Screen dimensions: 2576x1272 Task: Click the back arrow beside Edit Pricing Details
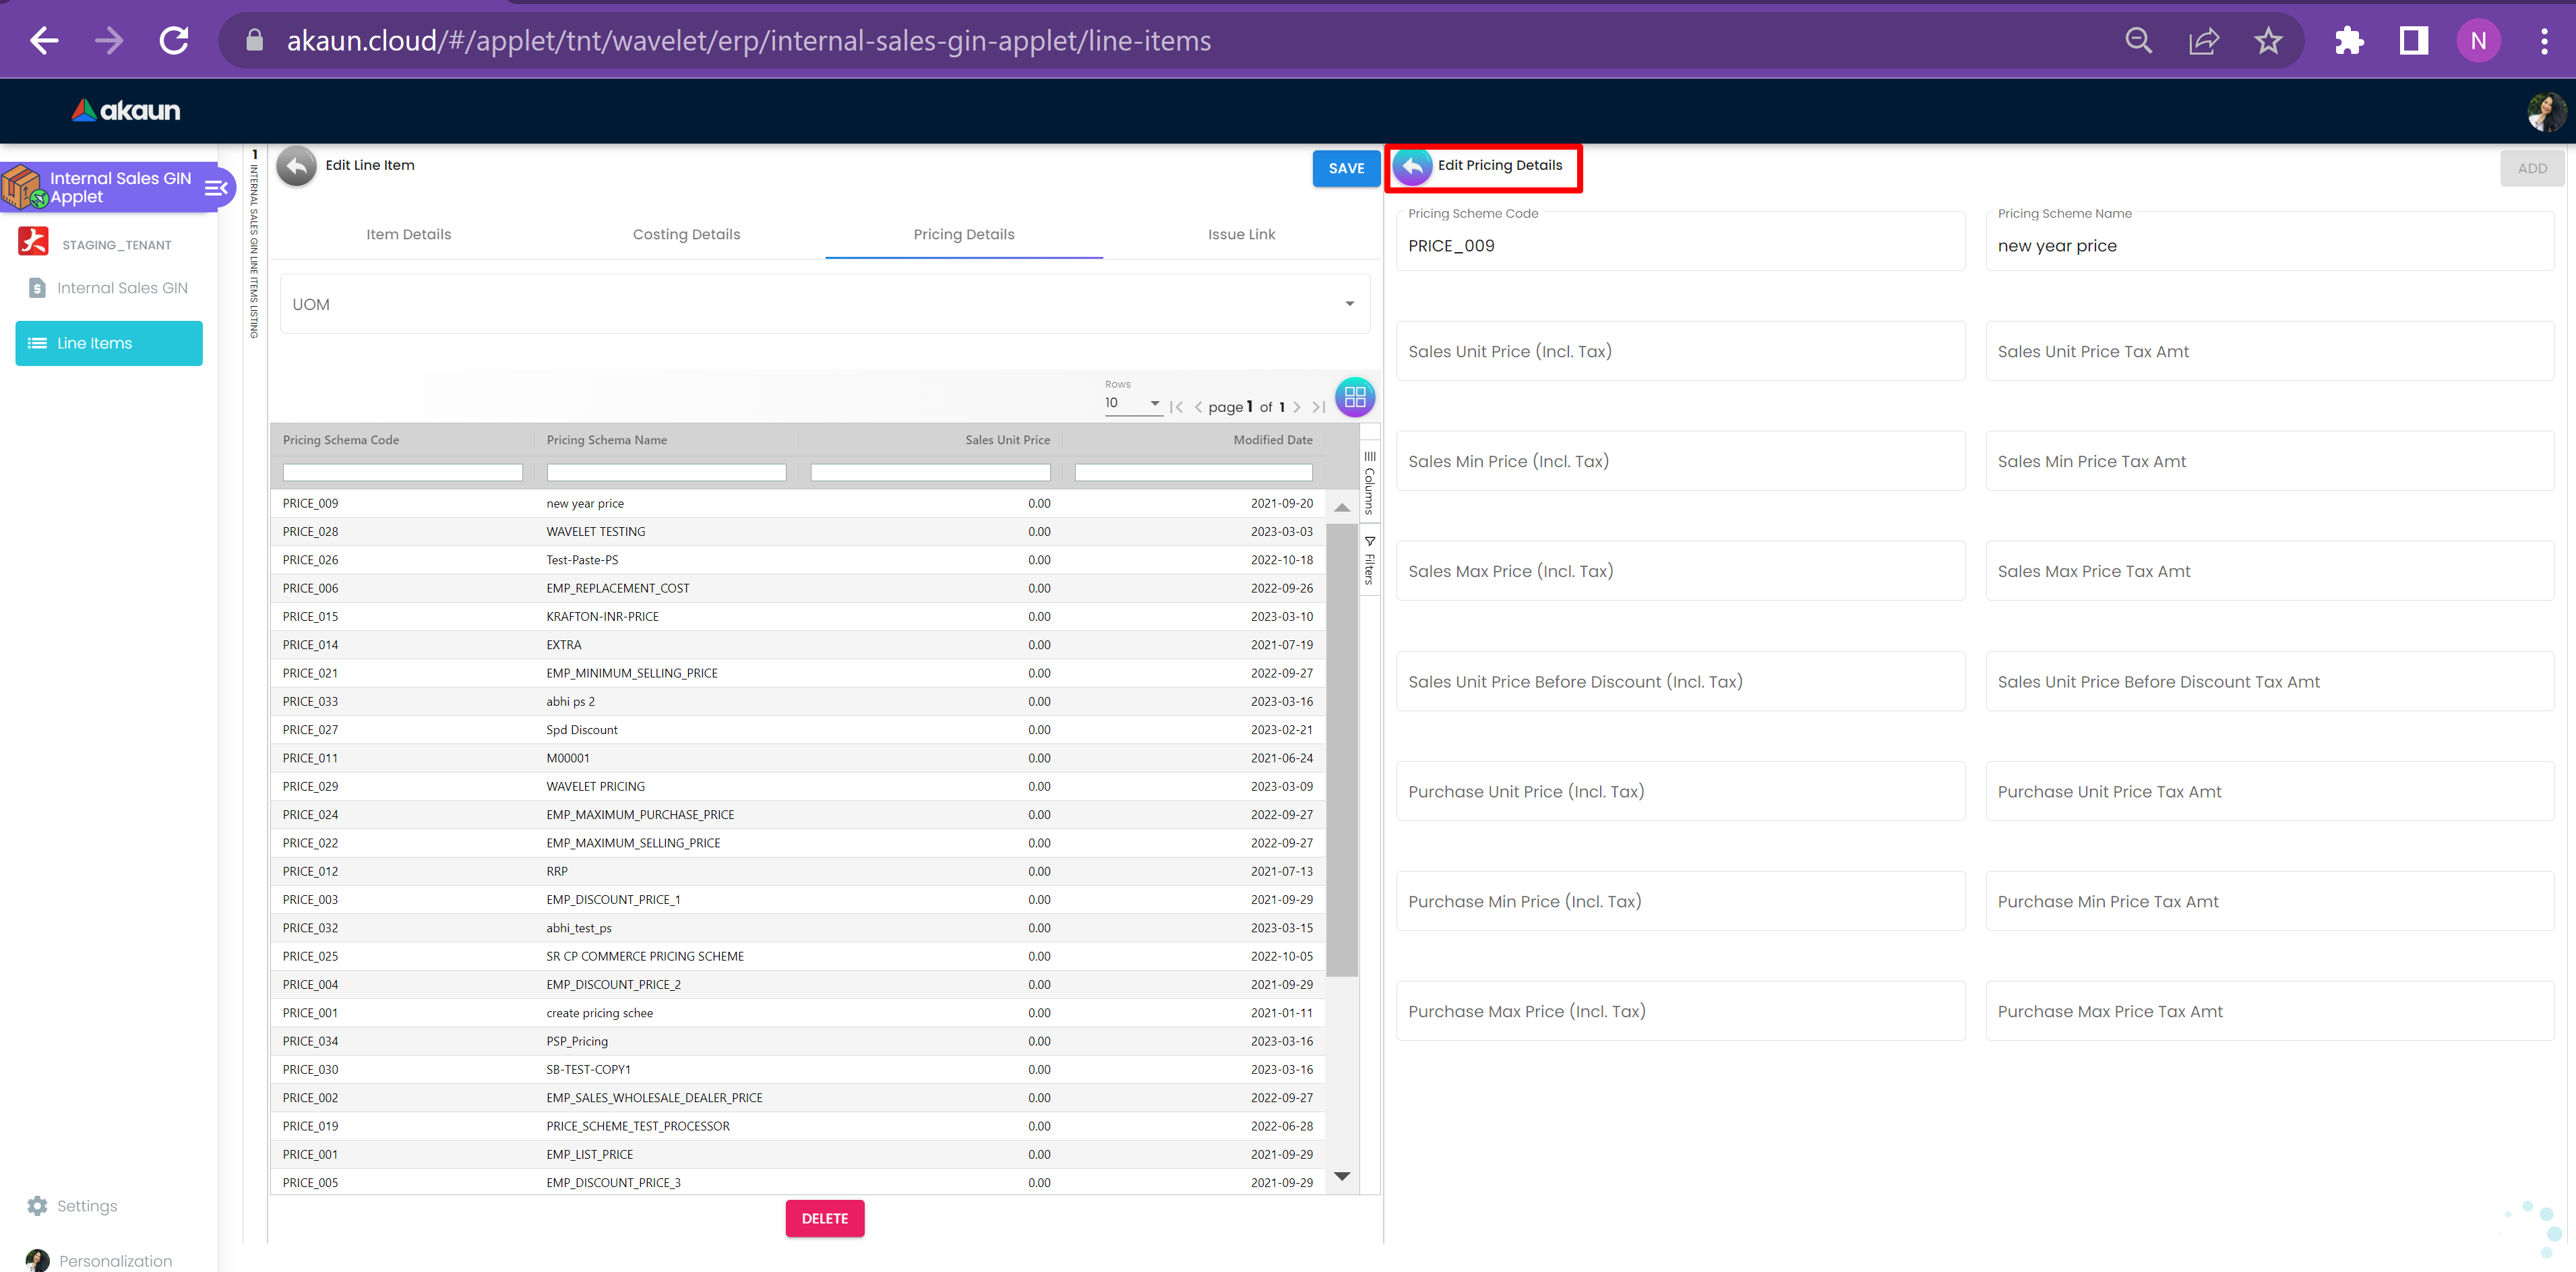coord(1412,166)
